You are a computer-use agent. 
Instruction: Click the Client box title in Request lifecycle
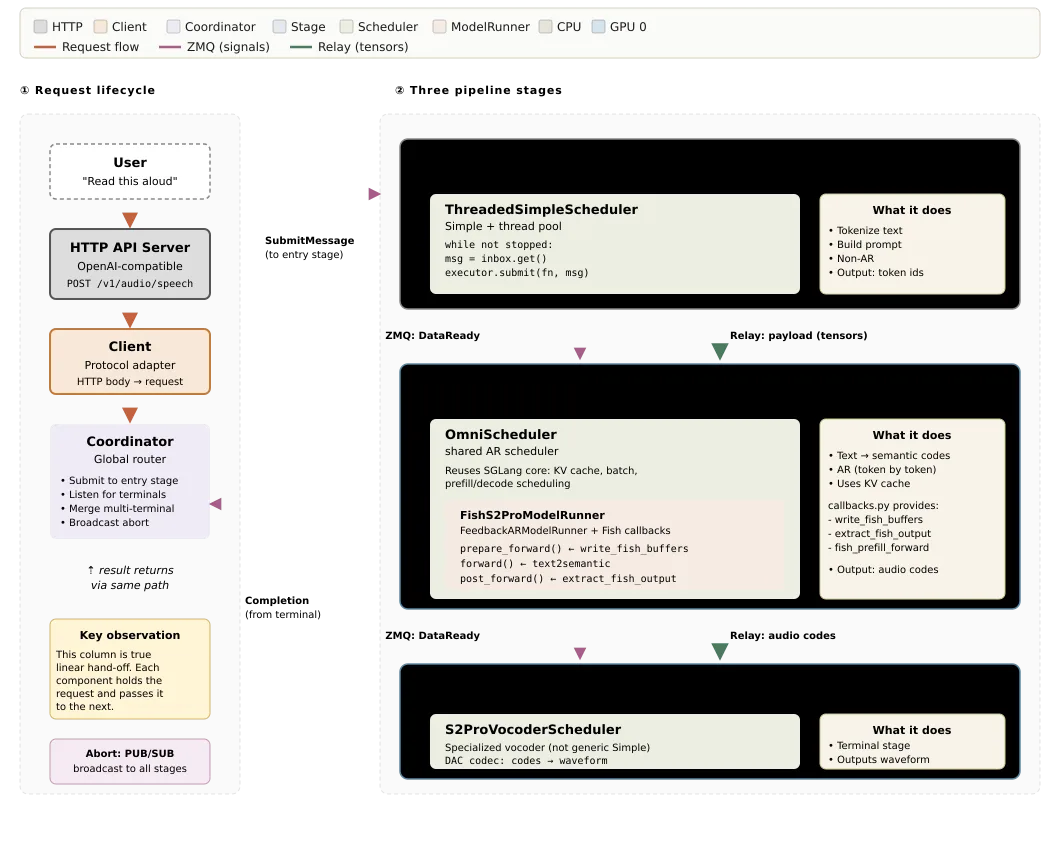pyautogui.click(x=130, y=346)
